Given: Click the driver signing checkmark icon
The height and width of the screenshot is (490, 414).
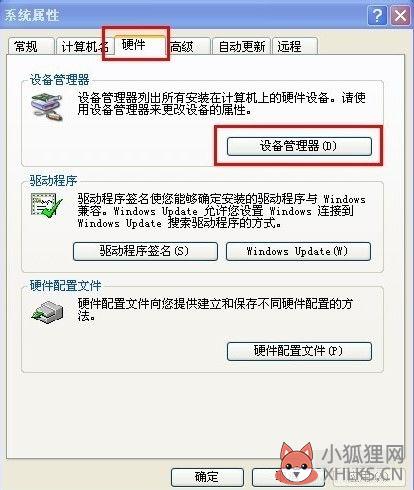Looking at the screenshot, I should (x=46, y=205).
